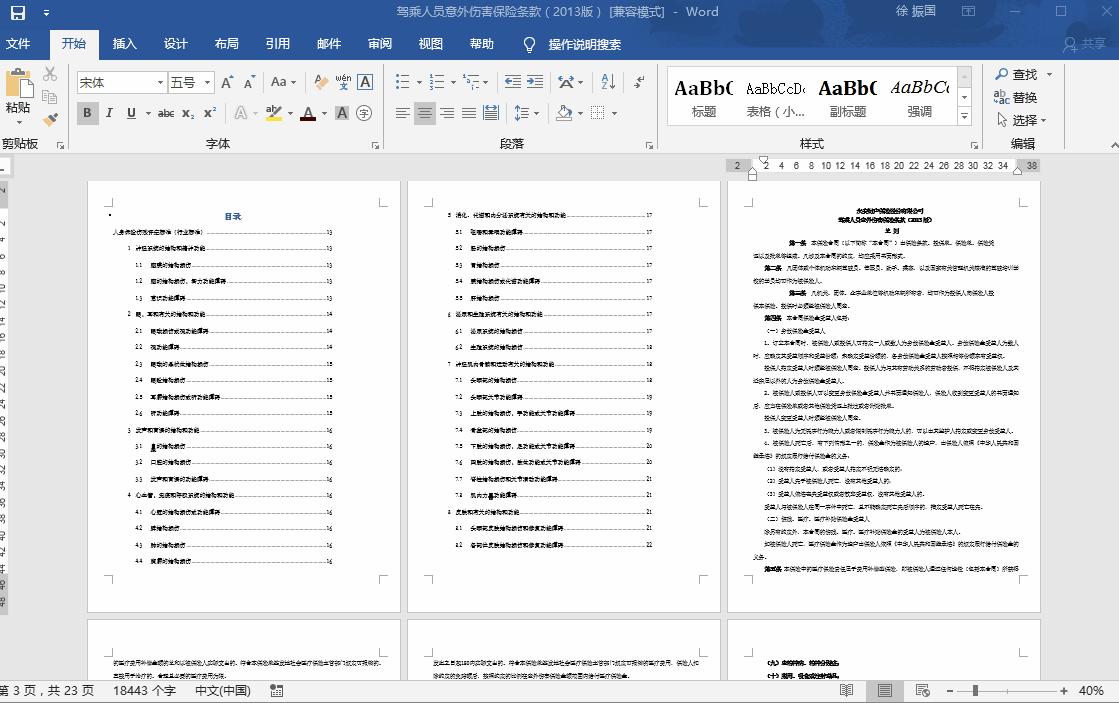Click the 操作说明搜索 search box
The image size is (1119, 703).
tap(584, 44)
